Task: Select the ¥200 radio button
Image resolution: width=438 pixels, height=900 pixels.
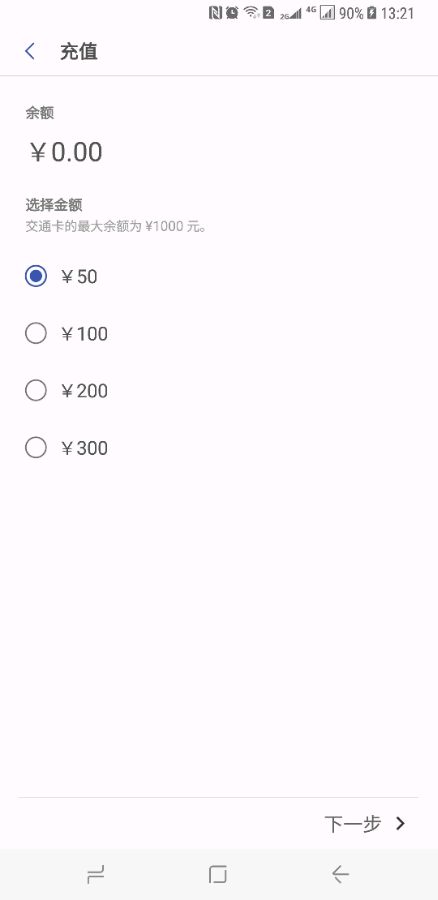Action: [36, 391]
